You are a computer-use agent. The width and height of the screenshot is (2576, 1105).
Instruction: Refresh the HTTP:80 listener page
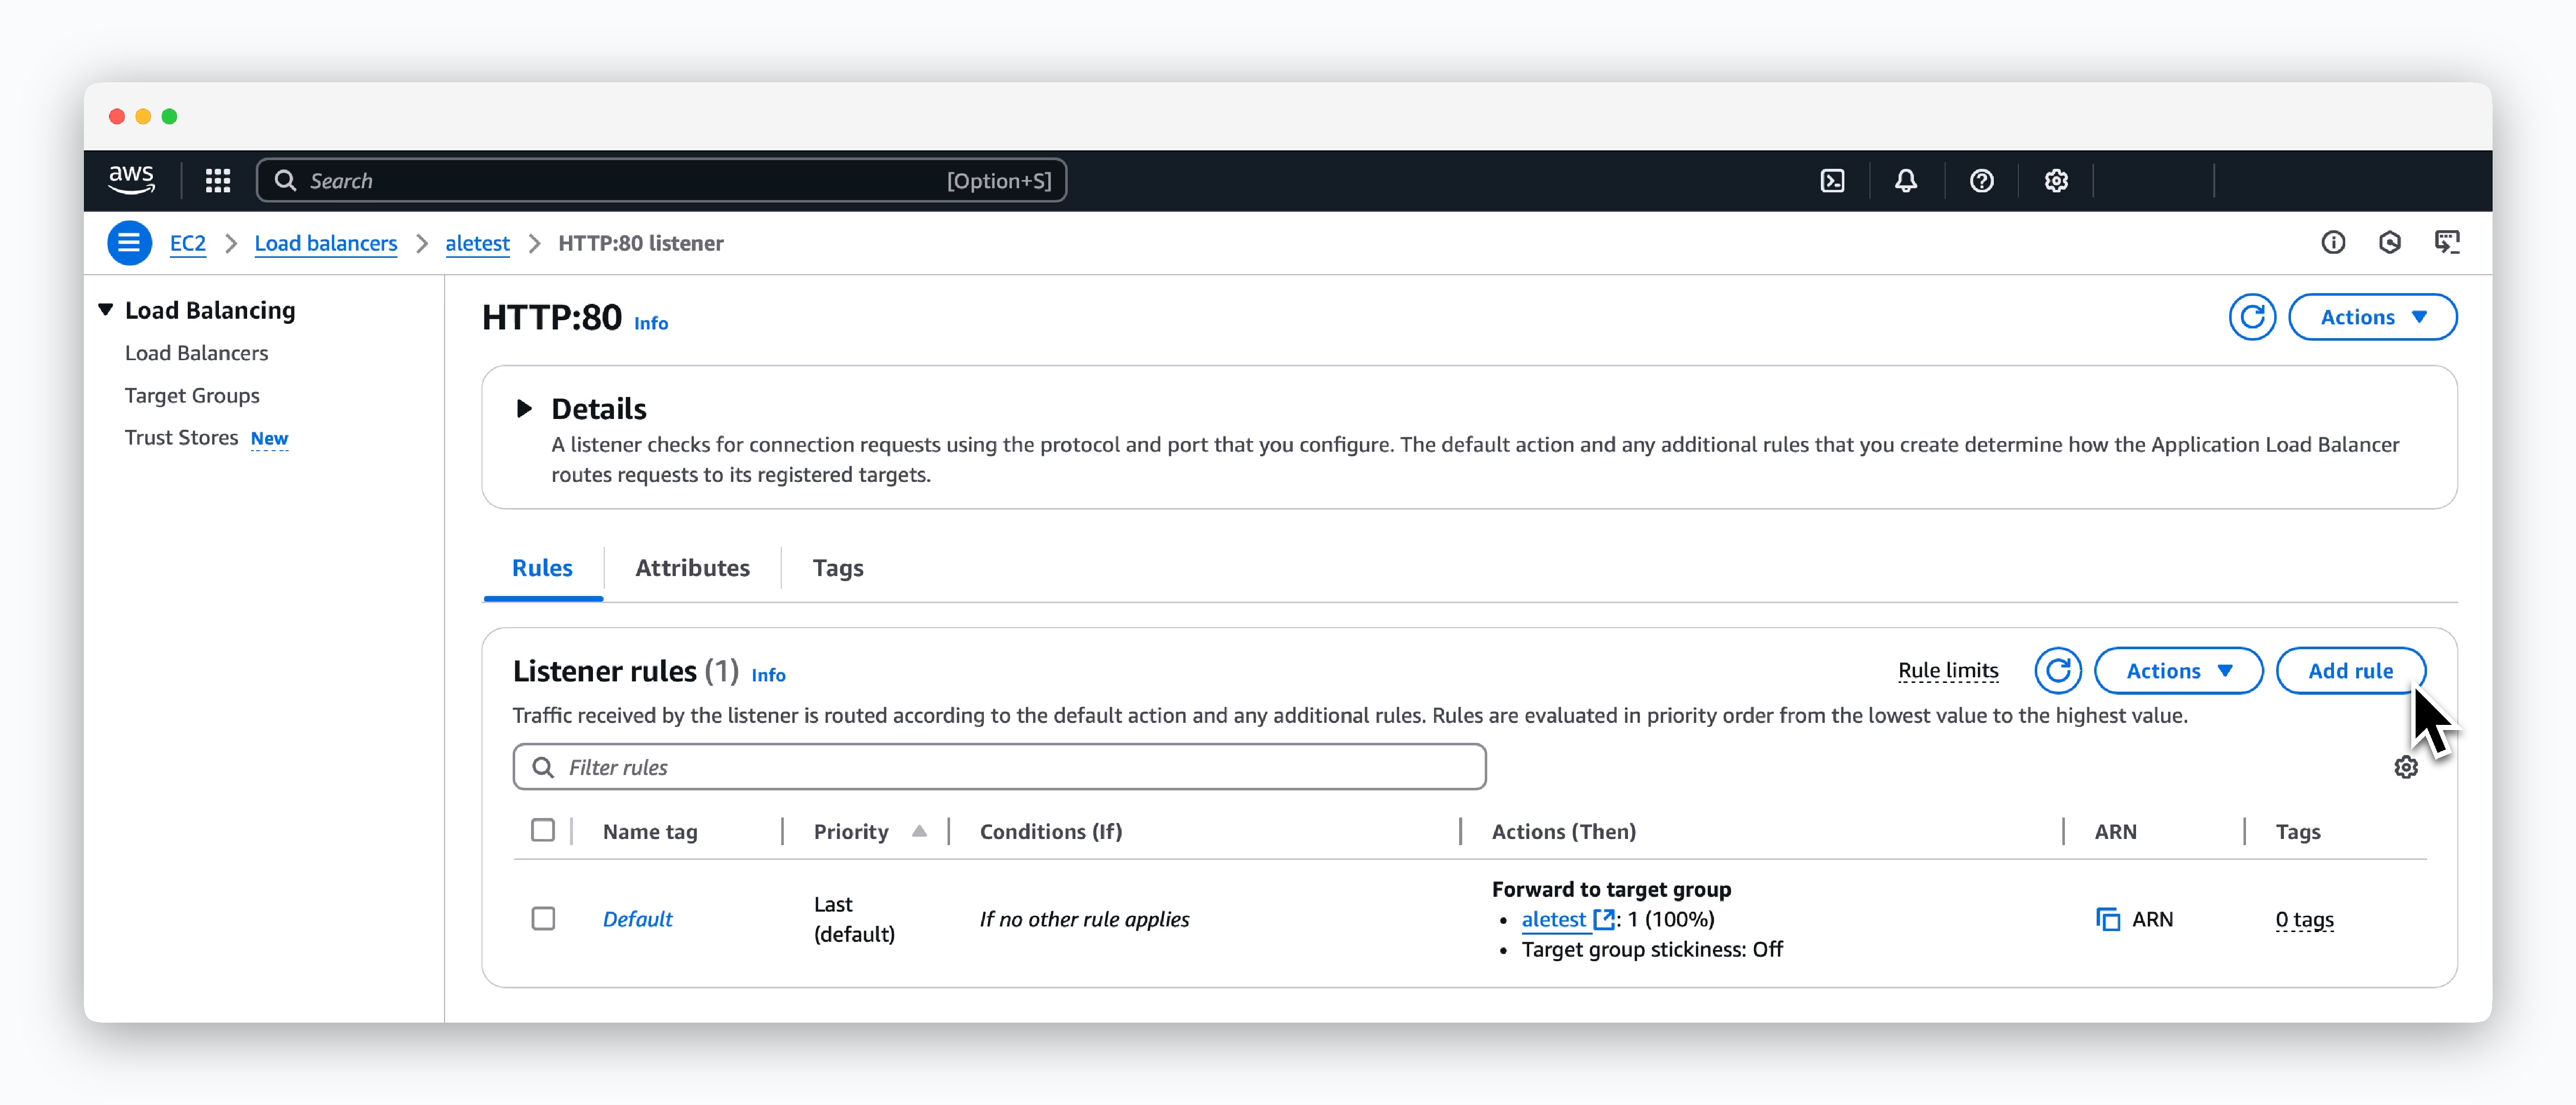point(2252,317)
